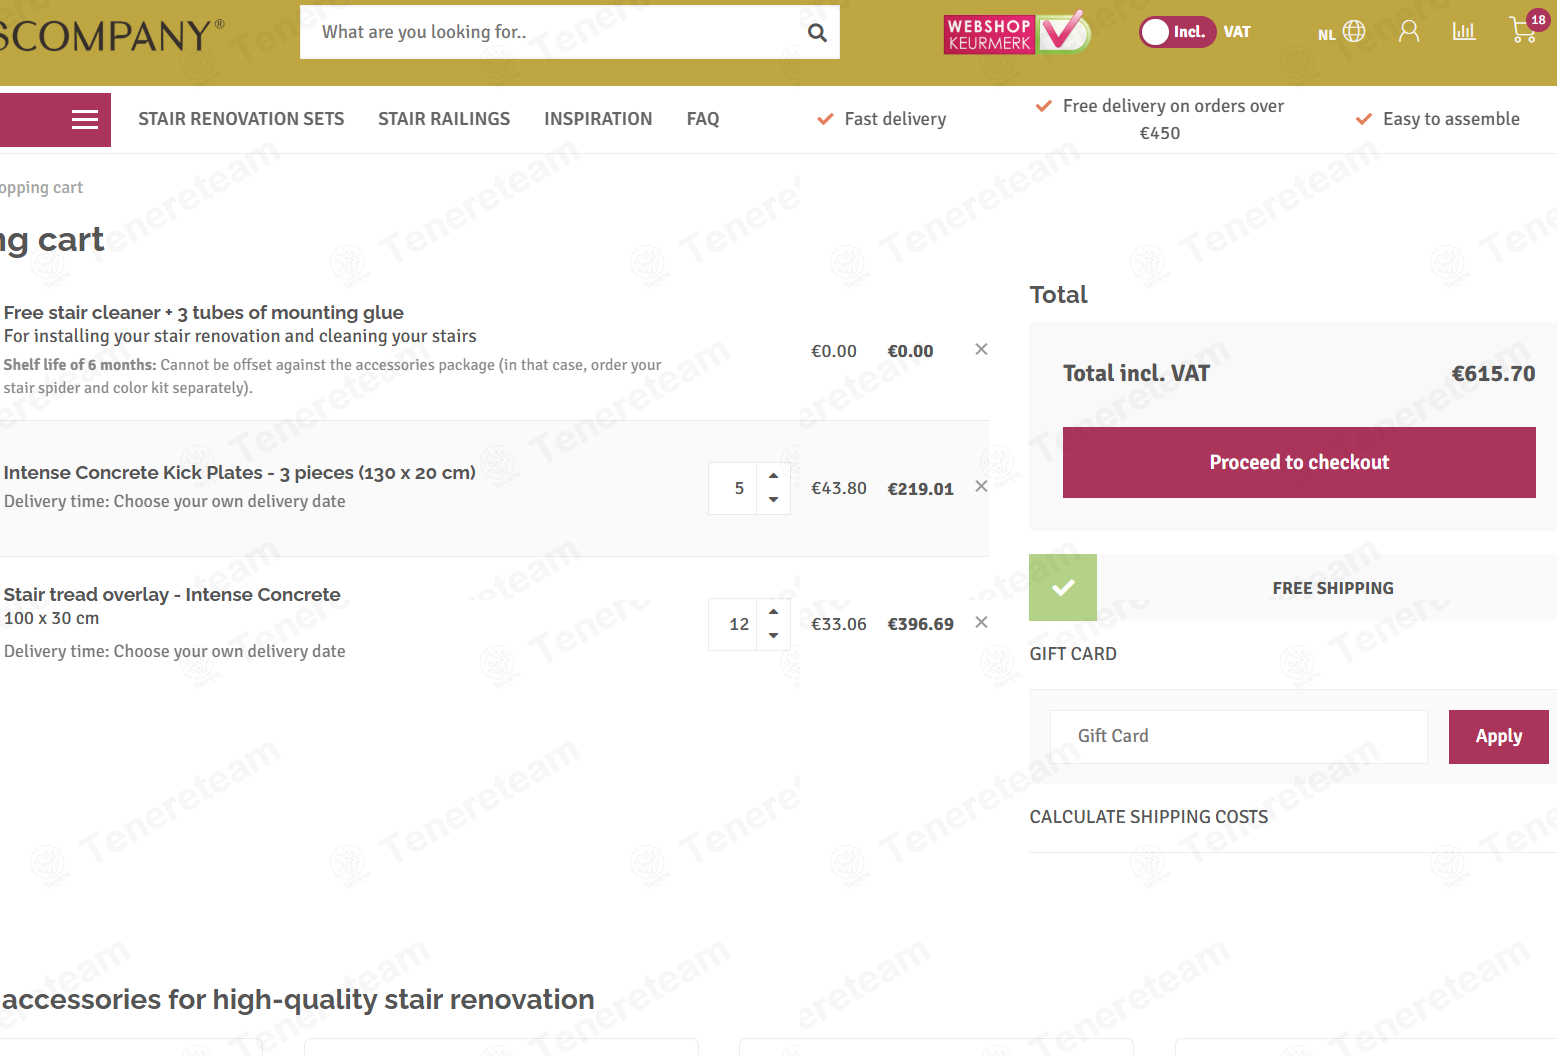Click Stair tread quantity field showing 12
1557x1056 pixels.
tap(733, 624)
